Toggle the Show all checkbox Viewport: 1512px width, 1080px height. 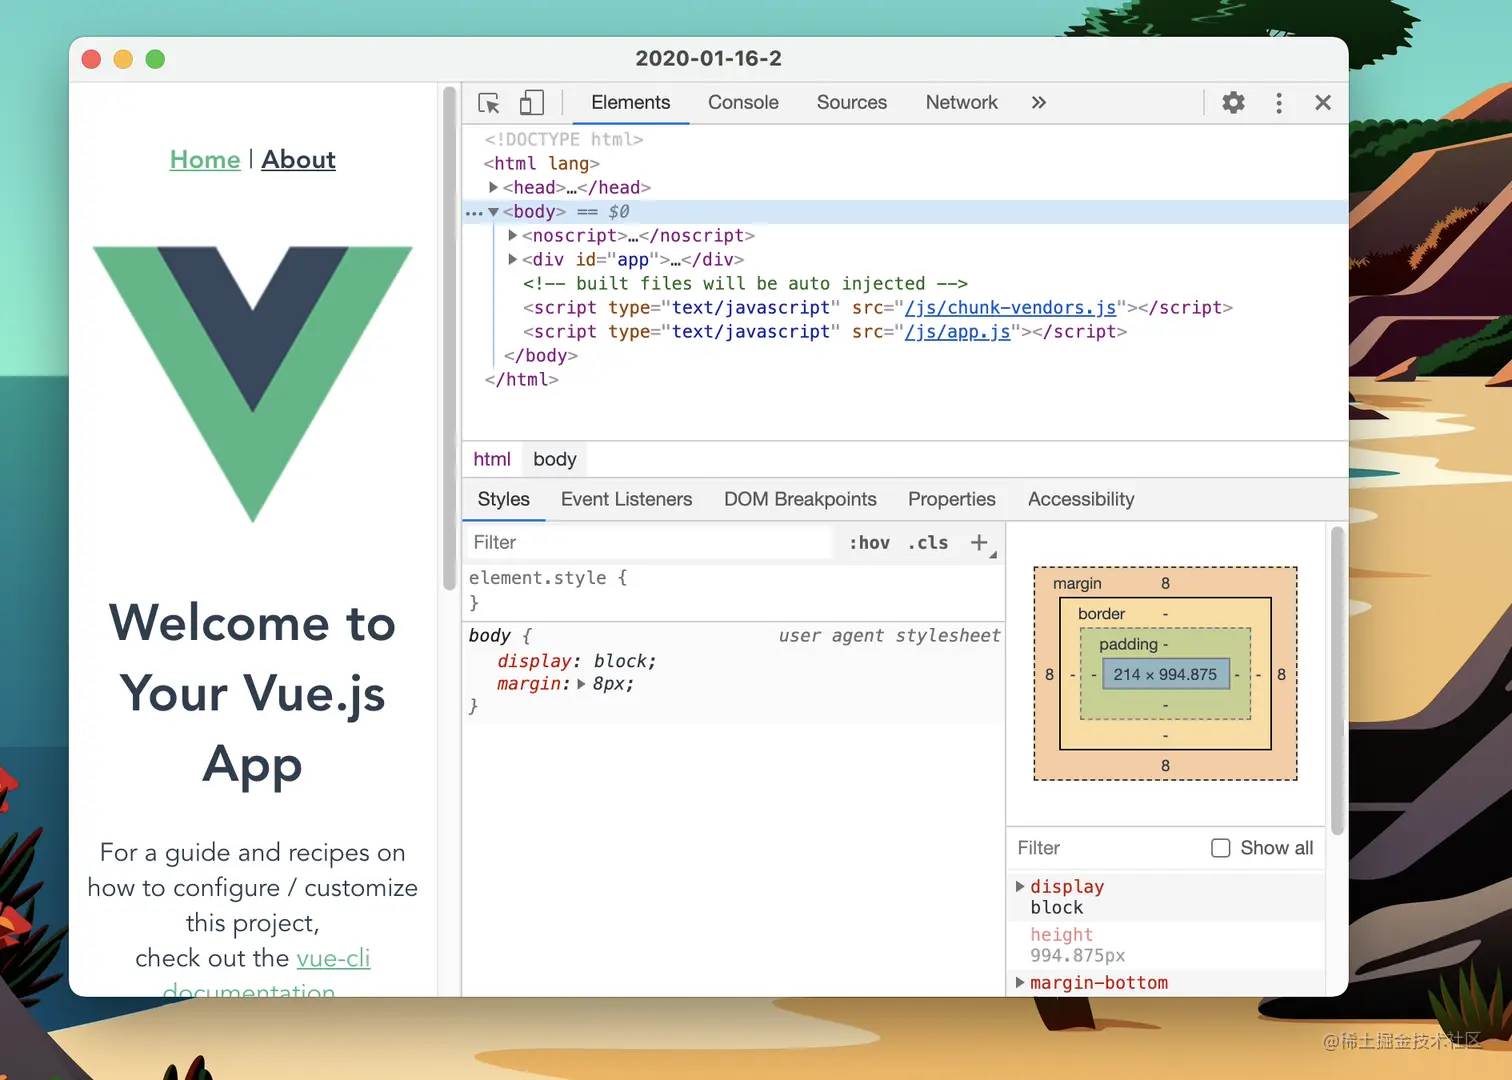[1220, 848]
